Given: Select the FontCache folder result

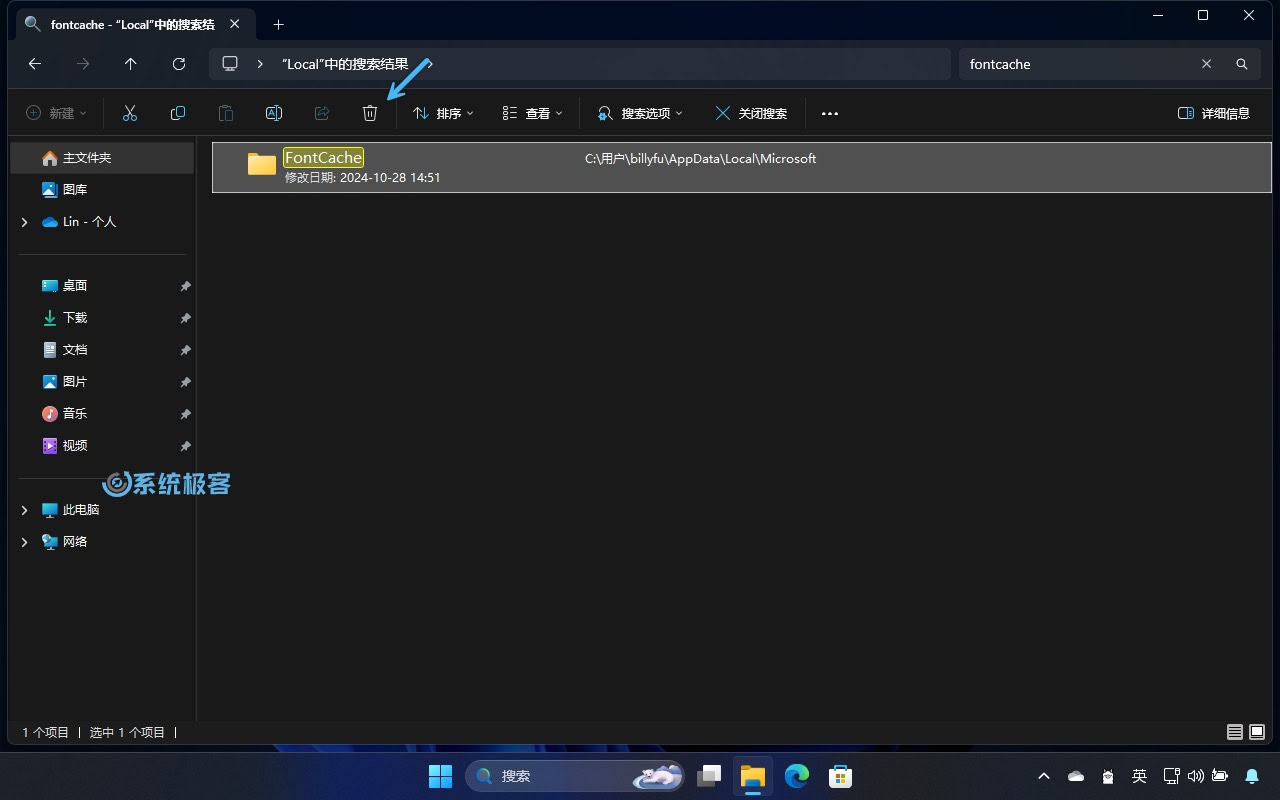Looking at the screenshot, I should [741, 167].
